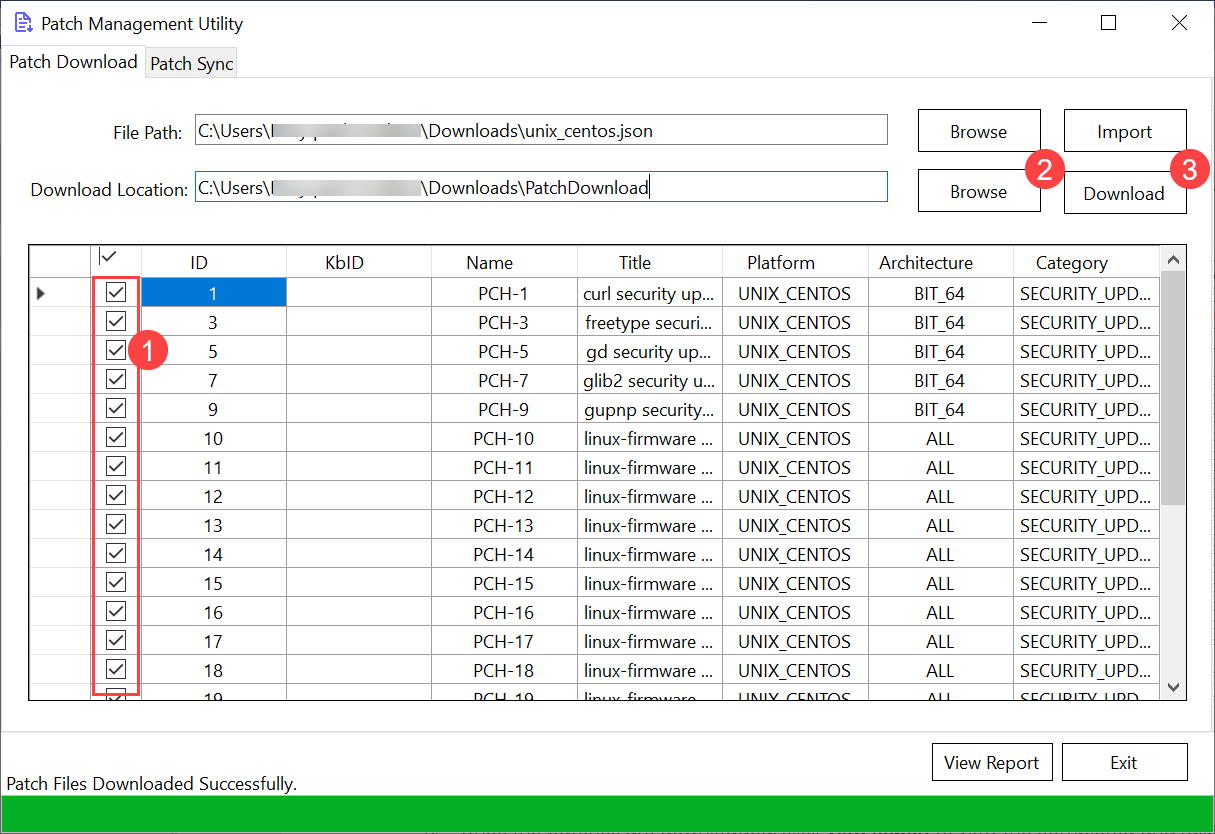The width and height of the screenshot is (1215, 834).
Task: Click the File Path input field
Action: coord(540,130)
